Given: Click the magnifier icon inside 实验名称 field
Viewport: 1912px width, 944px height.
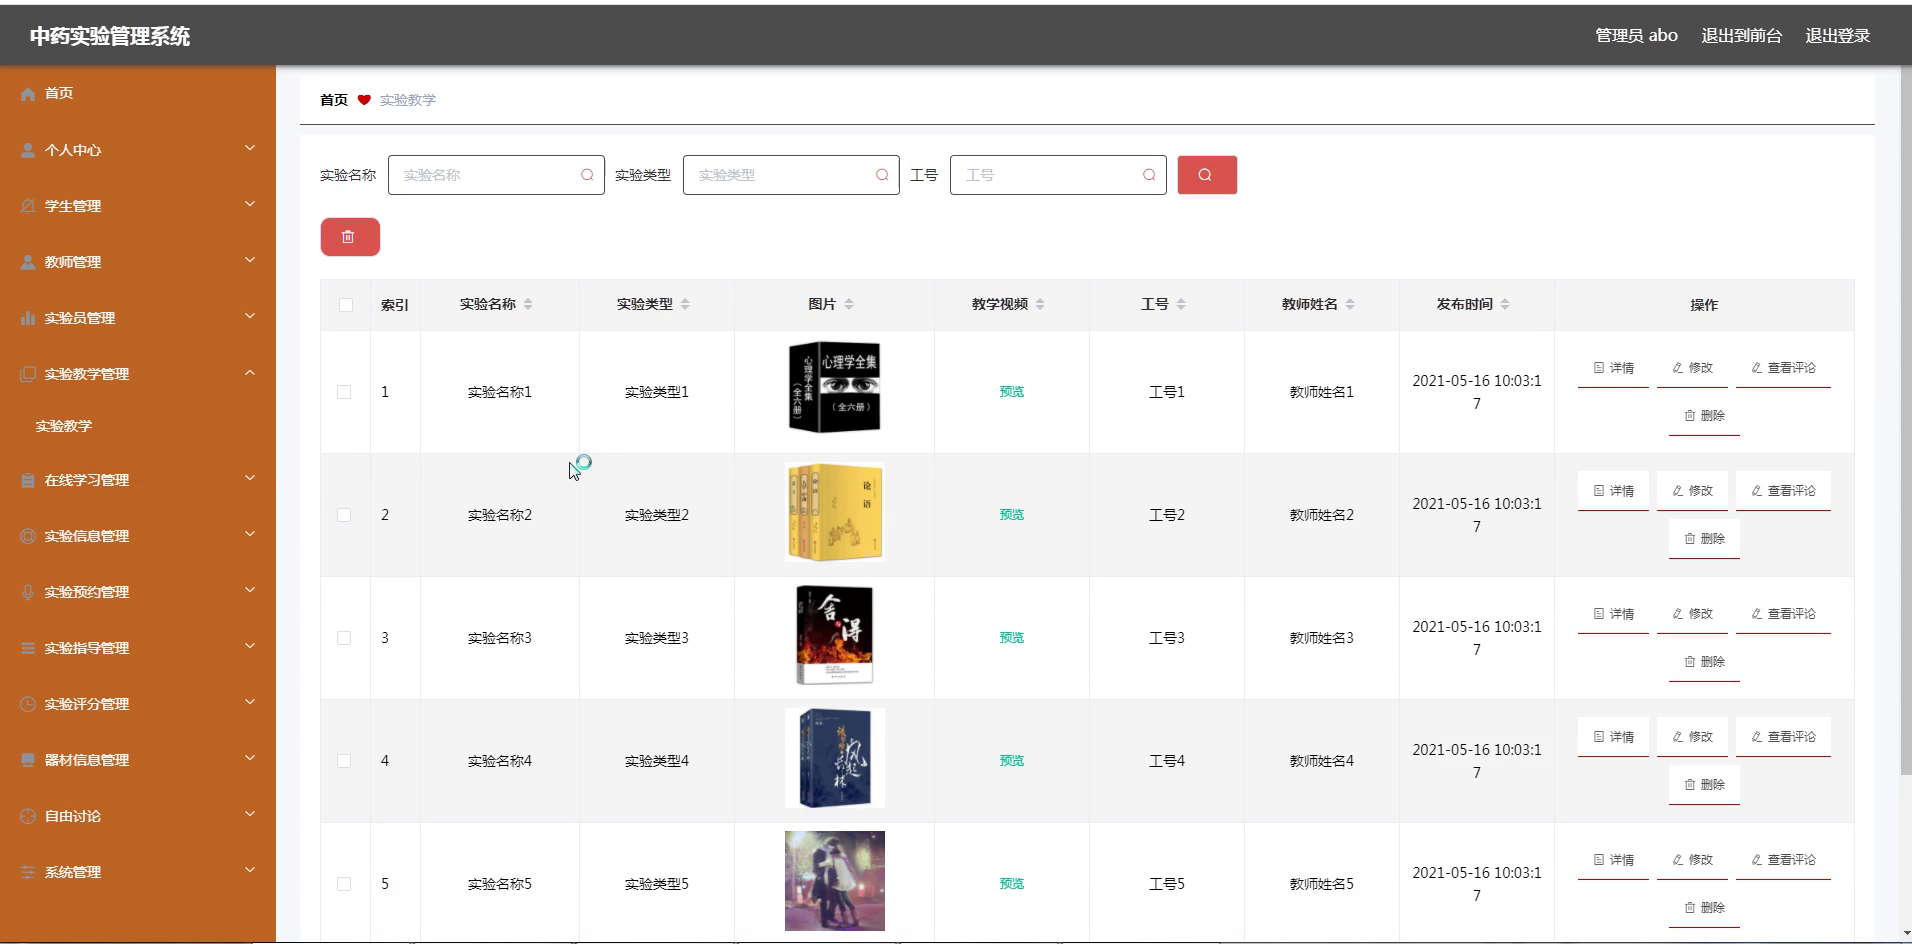Looking at the screenshot, I should coord(587,175).
